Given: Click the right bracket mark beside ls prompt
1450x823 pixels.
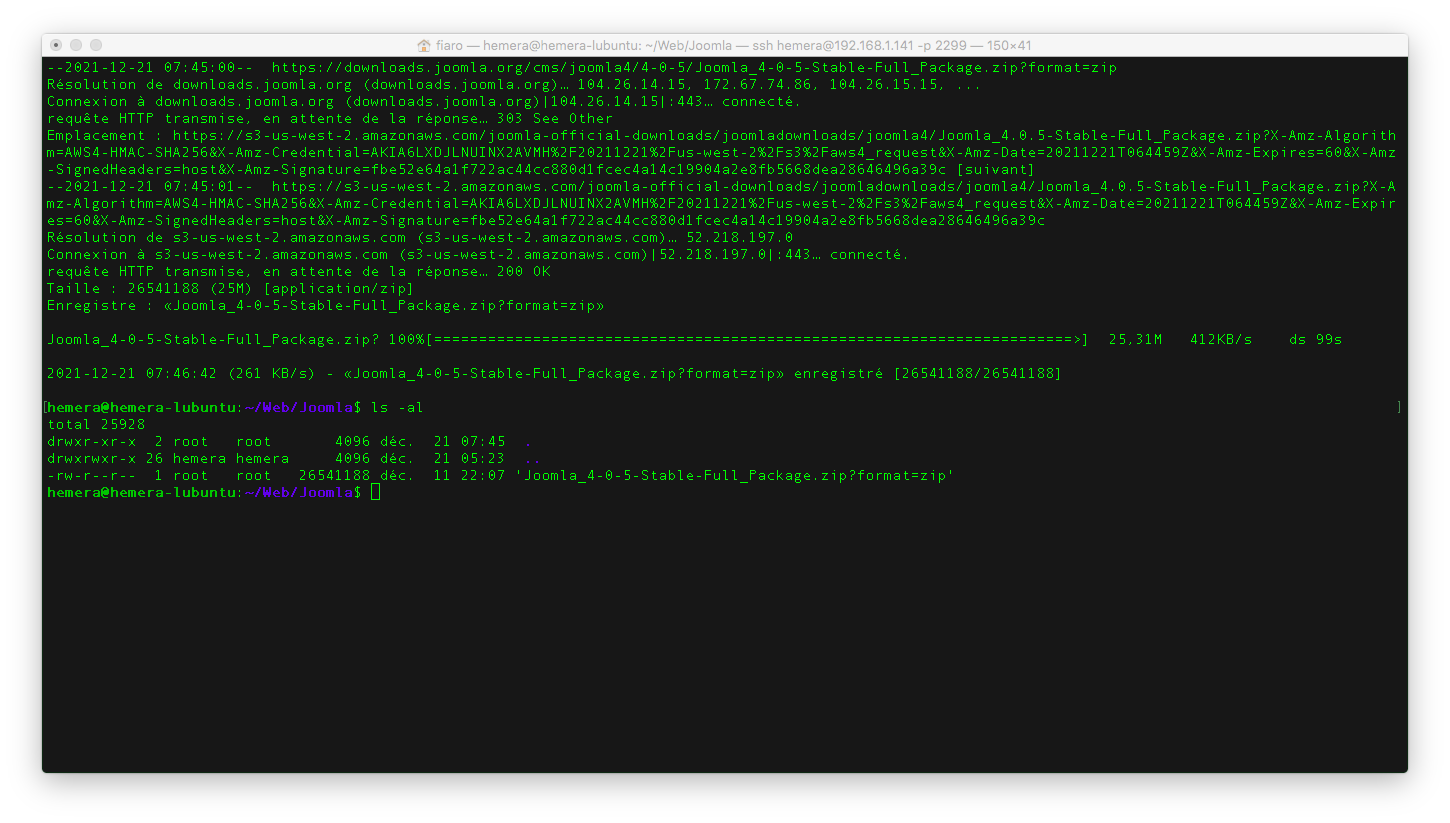Looking at the screenshot, I should click(1399, 408).
